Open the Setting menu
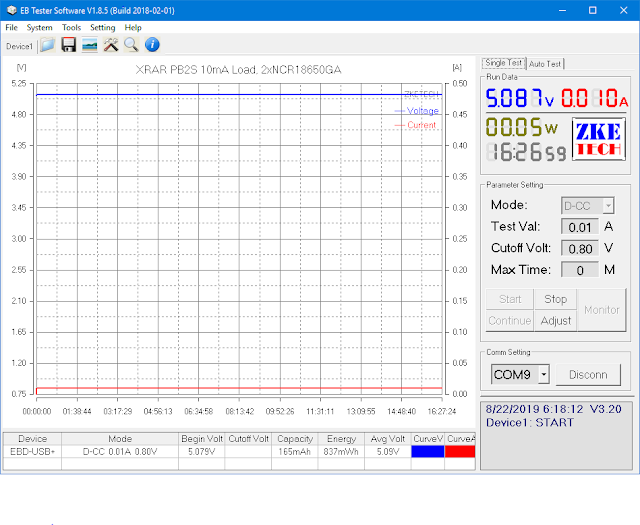This screenshot has width=640, height=525. click(x=102, y=28)
